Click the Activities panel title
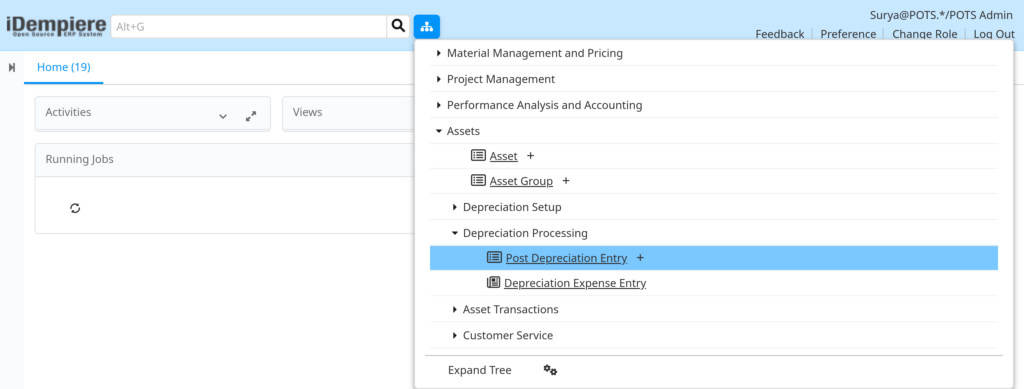1024x389 pixels. coord(68,112)
